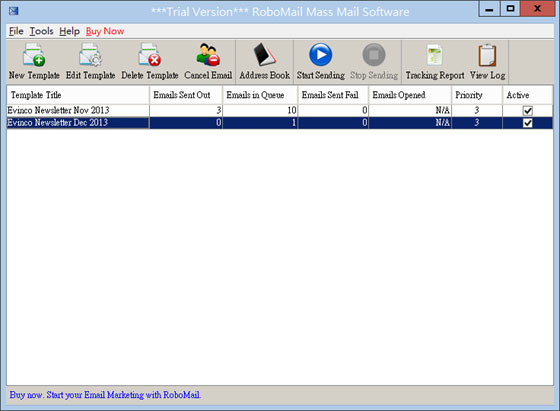Toggle Active checkbox for Nov 2013 newsletter
Viewport: 560px width, 411px height.
click(528, 111)
